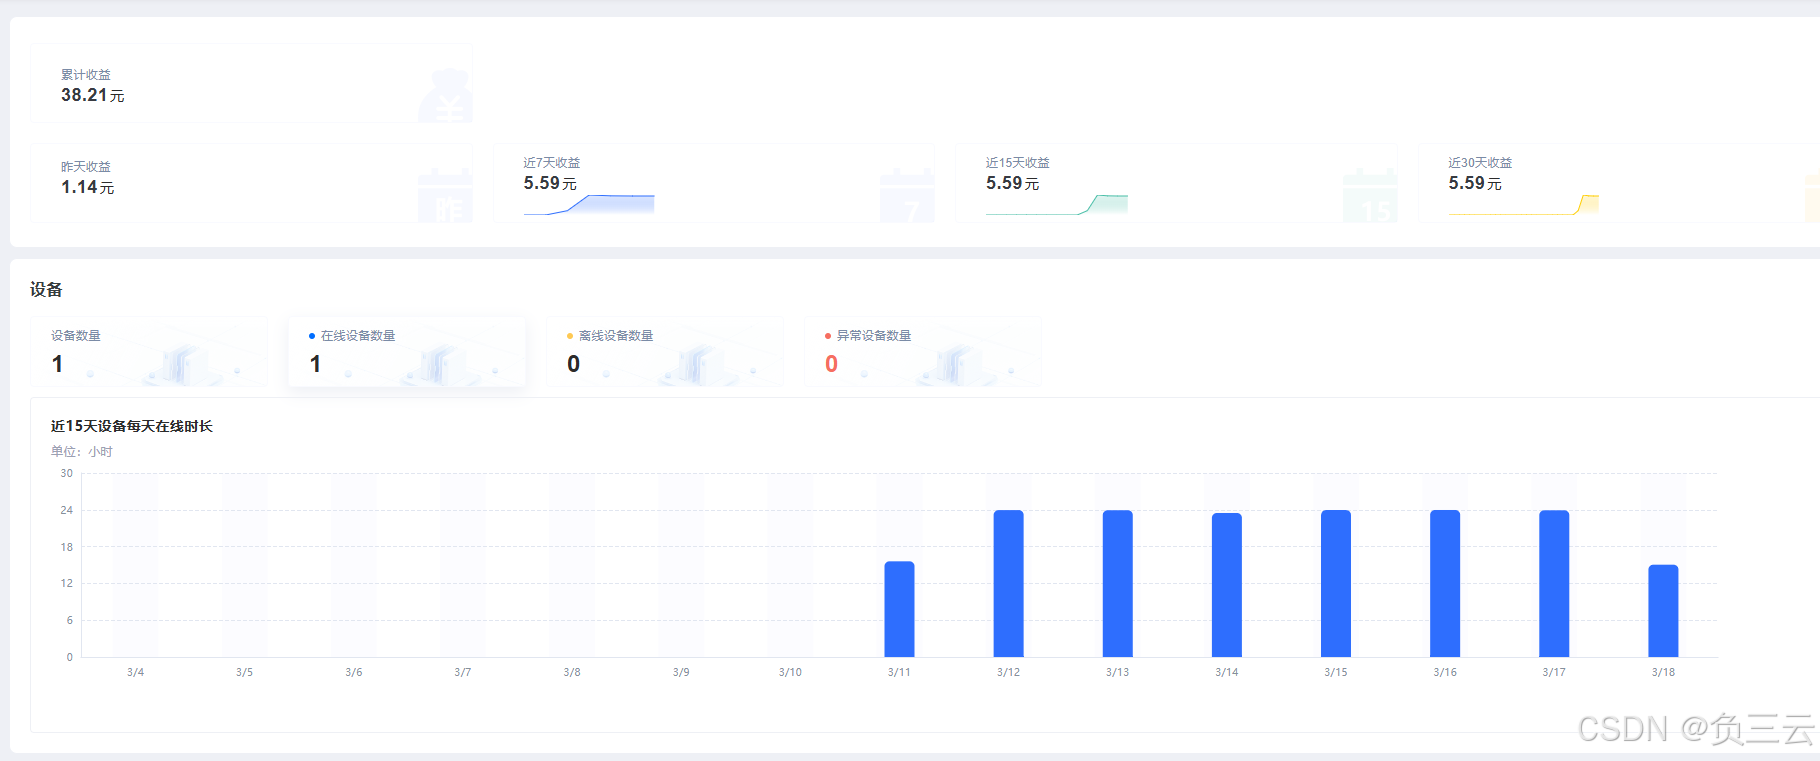This screenshot has height=761, width=1820.
Task: Click the 单位：小时 unit label
Action: click(x=82, y=452)
